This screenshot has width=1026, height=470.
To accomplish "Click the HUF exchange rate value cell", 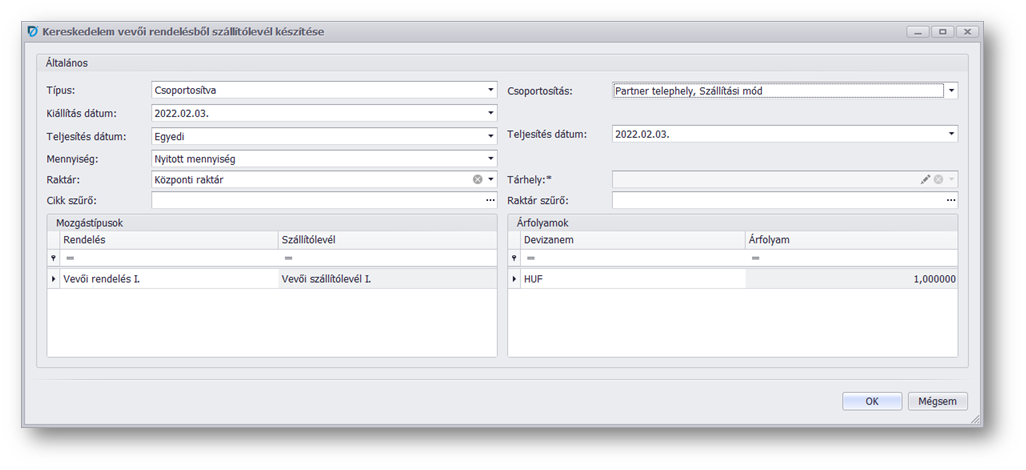I will click(x=850, y=279).
